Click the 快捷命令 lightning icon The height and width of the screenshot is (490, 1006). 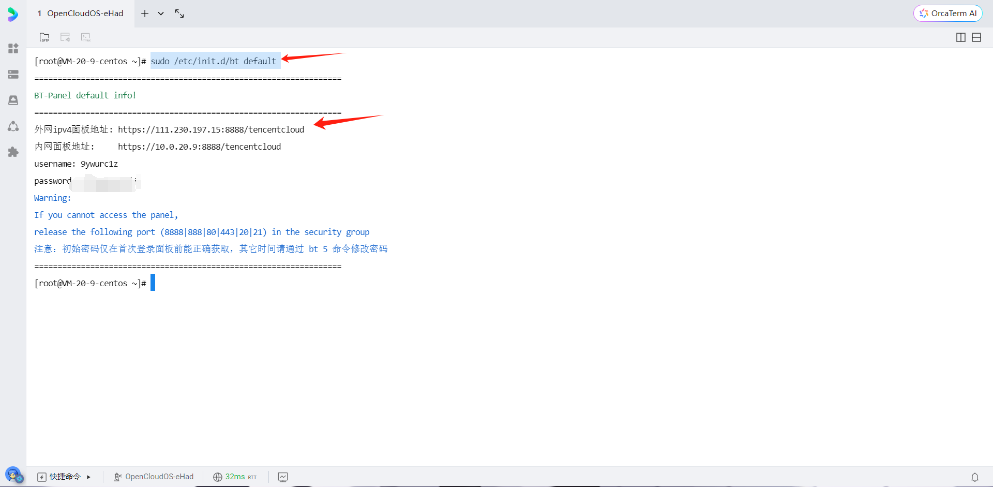point(42,477)
